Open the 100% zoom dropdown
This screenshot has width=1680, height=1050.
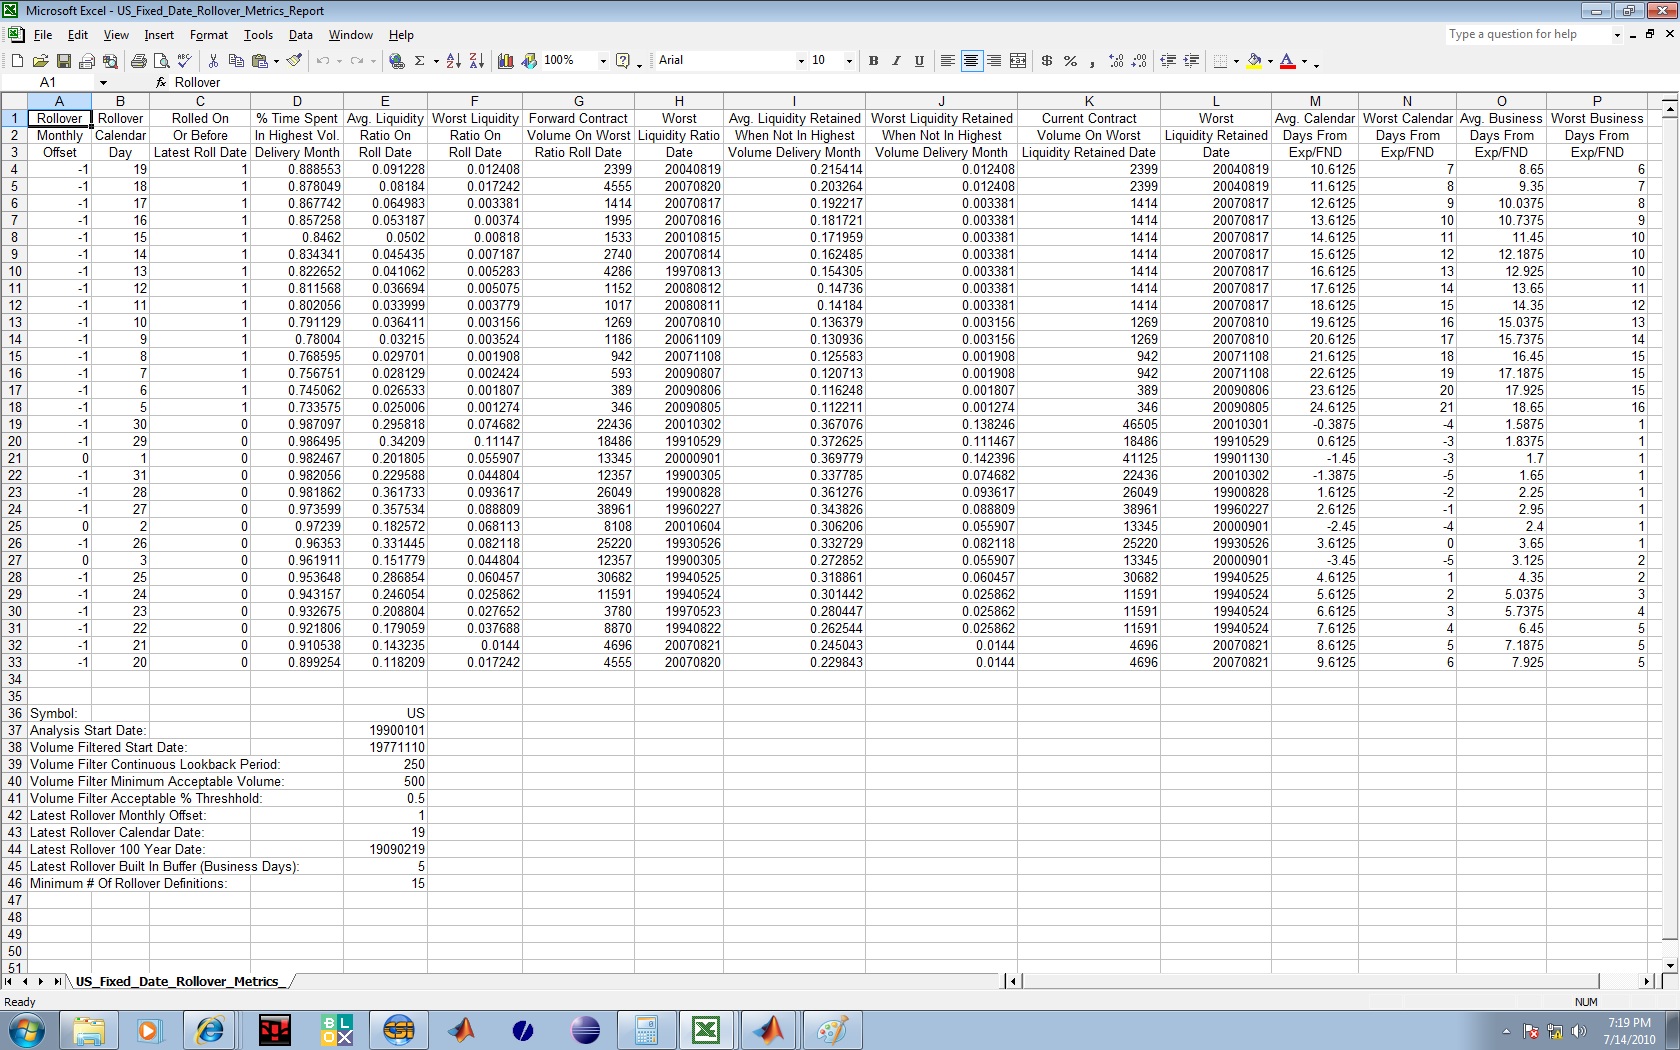coord(602,61)
